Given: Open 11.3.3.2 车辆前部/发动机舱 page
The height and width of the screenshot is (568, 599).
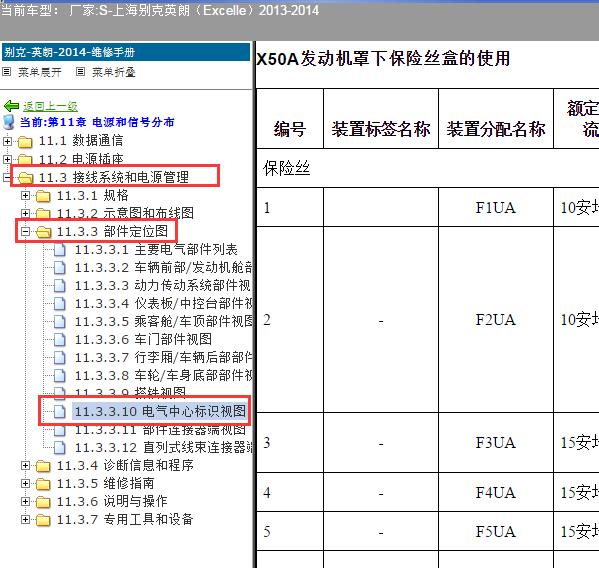Looking at the screenshot, I should 164,268.
